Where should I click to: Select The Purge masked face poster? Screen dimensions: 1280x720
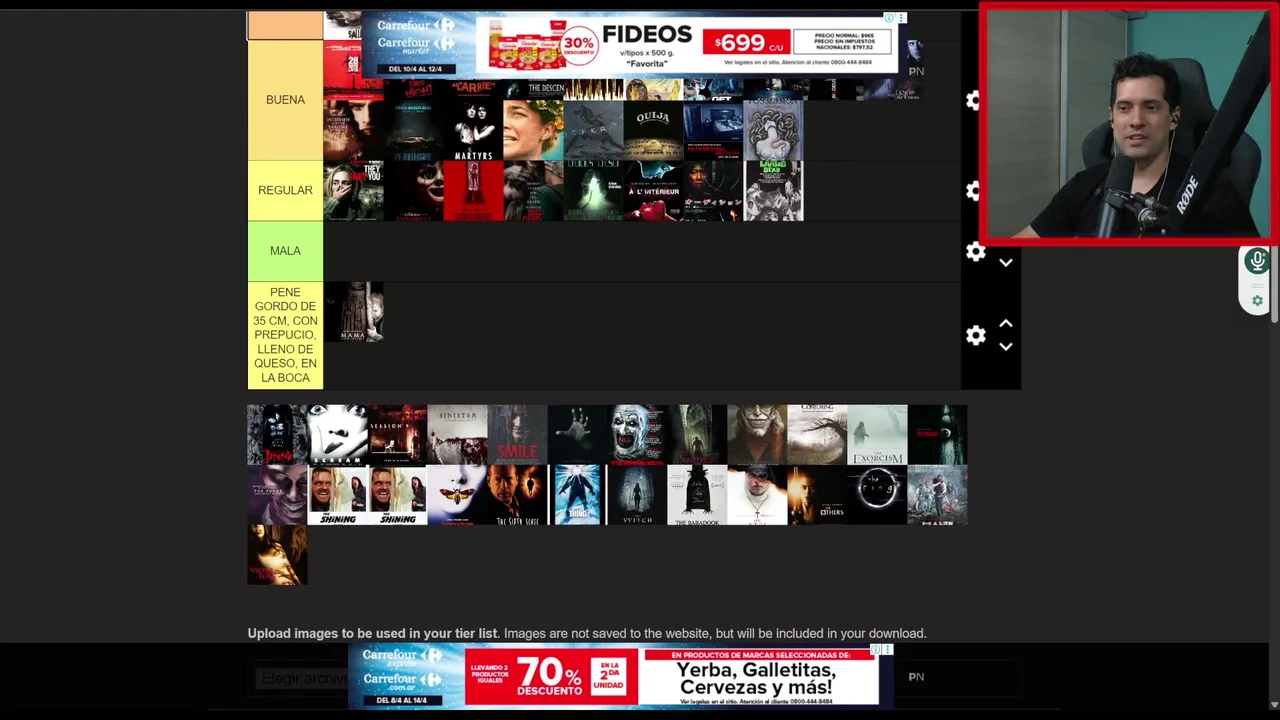click(x=277, y=495)
